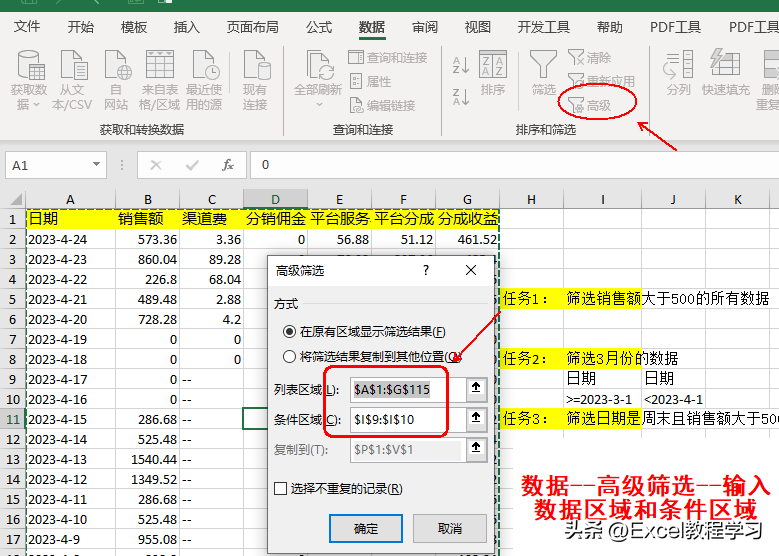The height and width of the screenshot is (556, 779).
Task: Open the 高级 advanced filter tool
Action: click(x=590, y=105)
